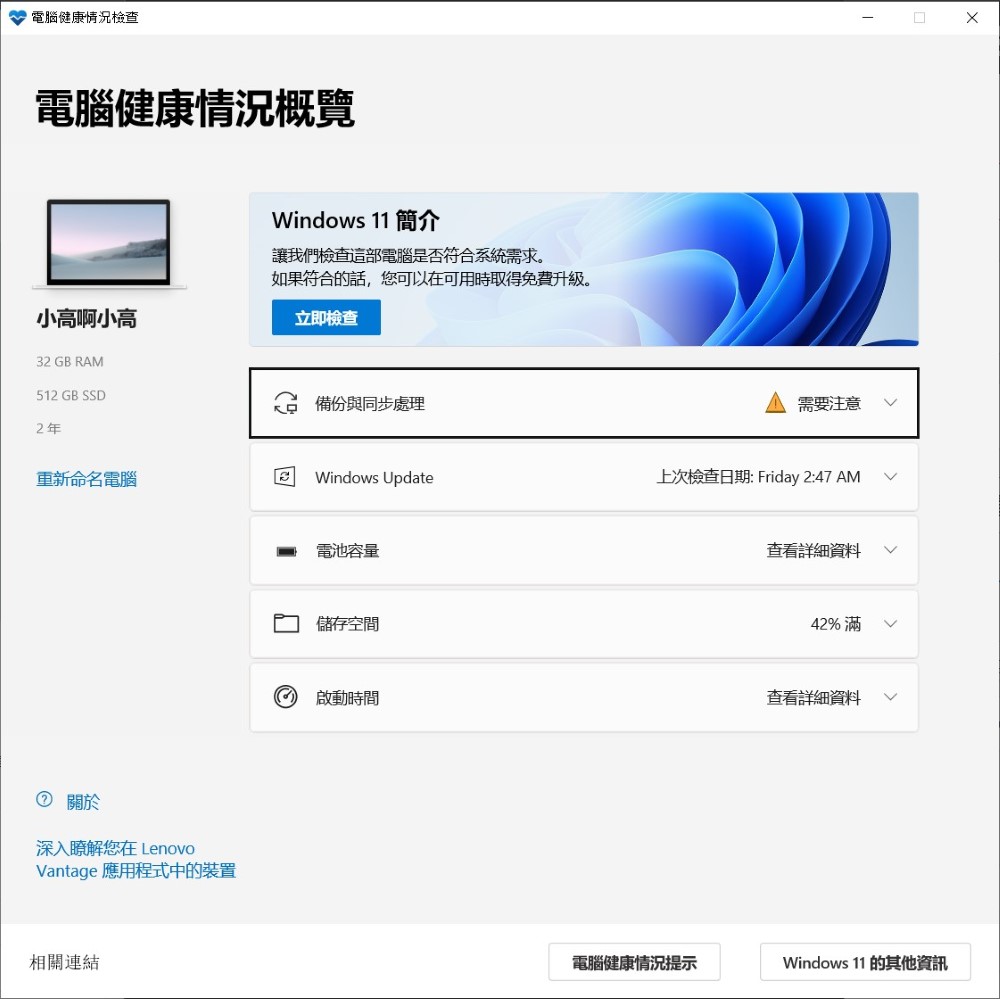Click the 儲存空間 label

pos(348,623)
